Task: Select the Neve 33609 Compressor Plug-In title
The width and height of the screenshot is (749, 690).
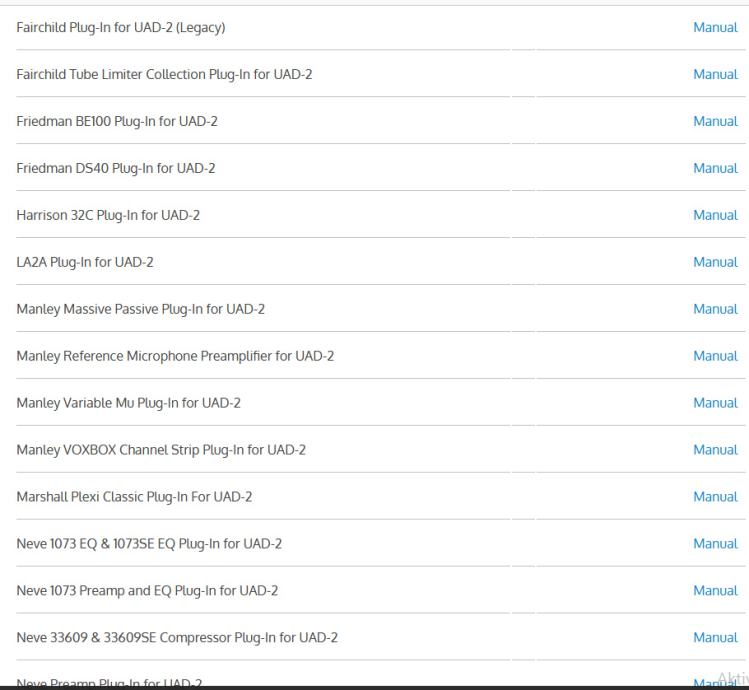Action: 176,638
